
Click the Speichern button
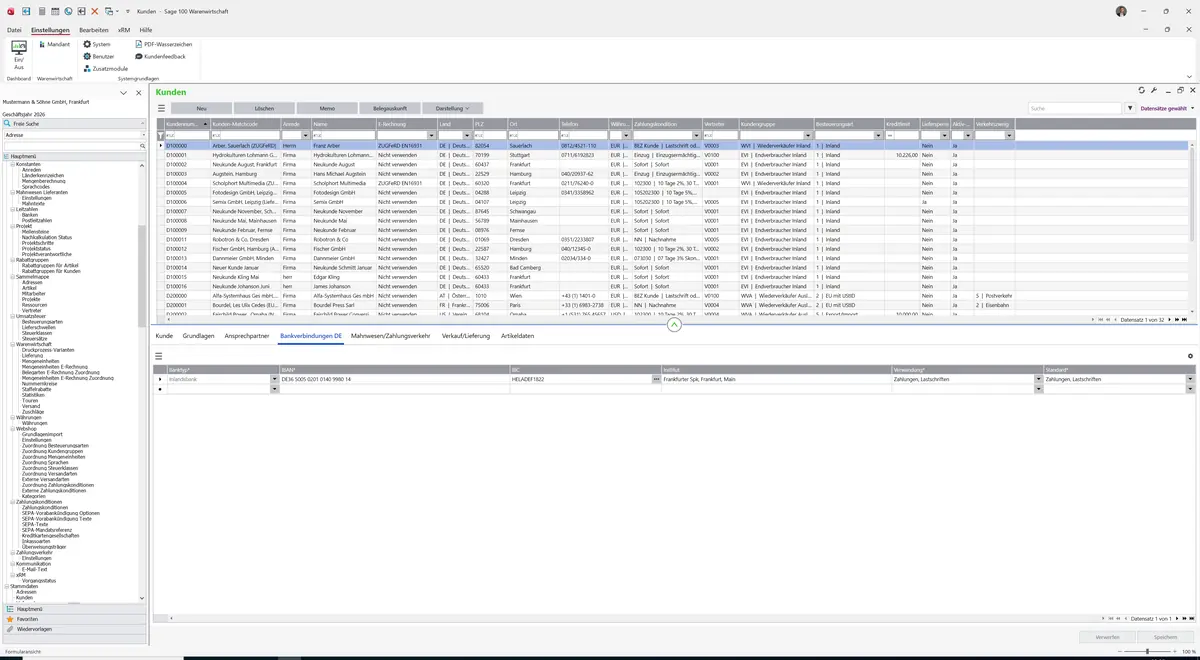[x=1166, y=637]
